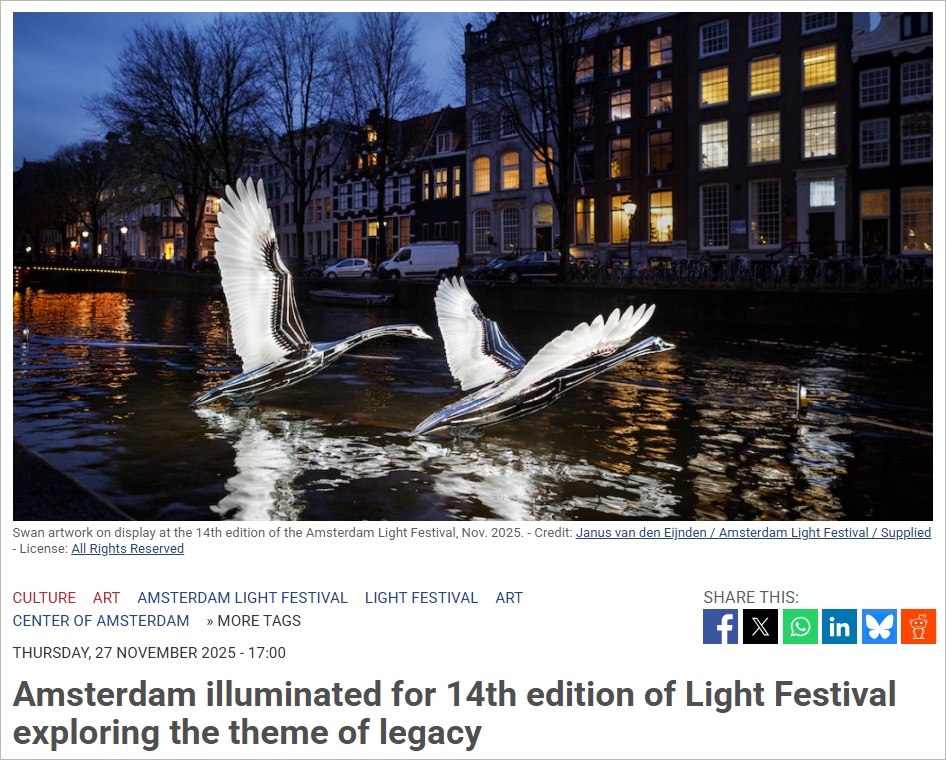946x760 pixels.
Task: Share the article on Reddit
Action: (x=918, y=626)
